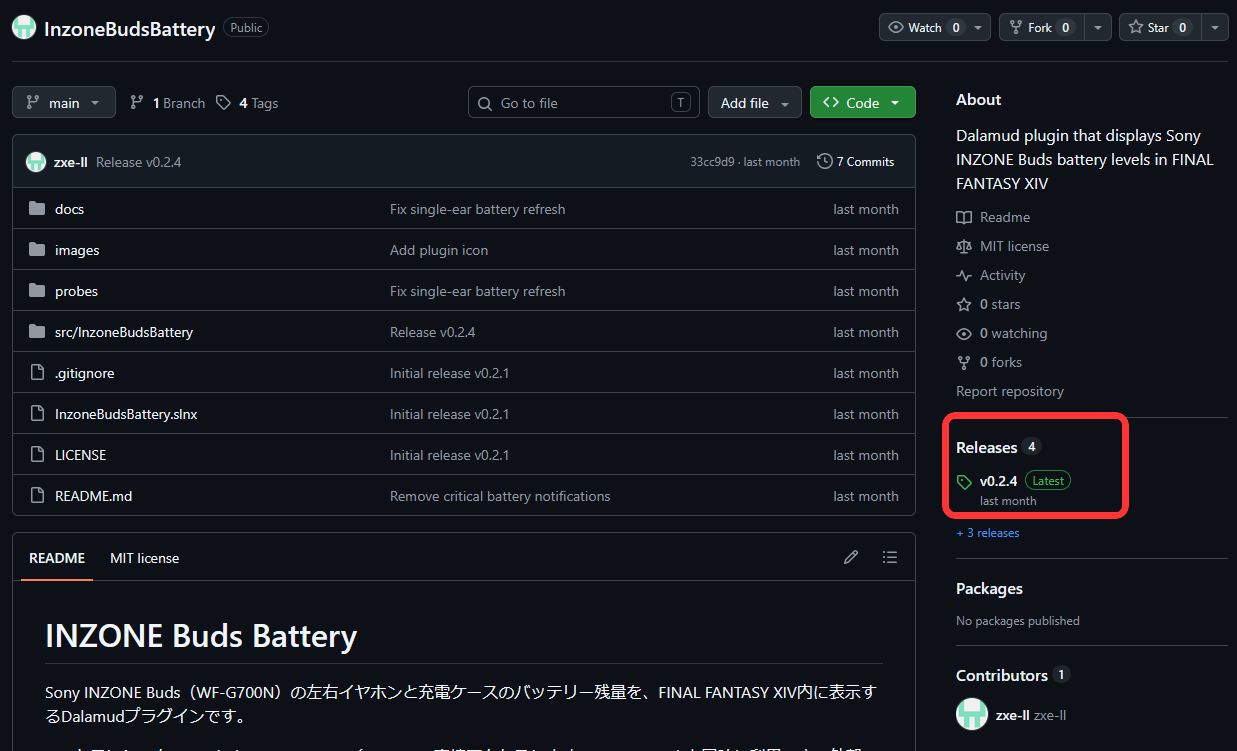Open the images folder icon
This screenshot has width=1237, height=751.
point(38,250)
